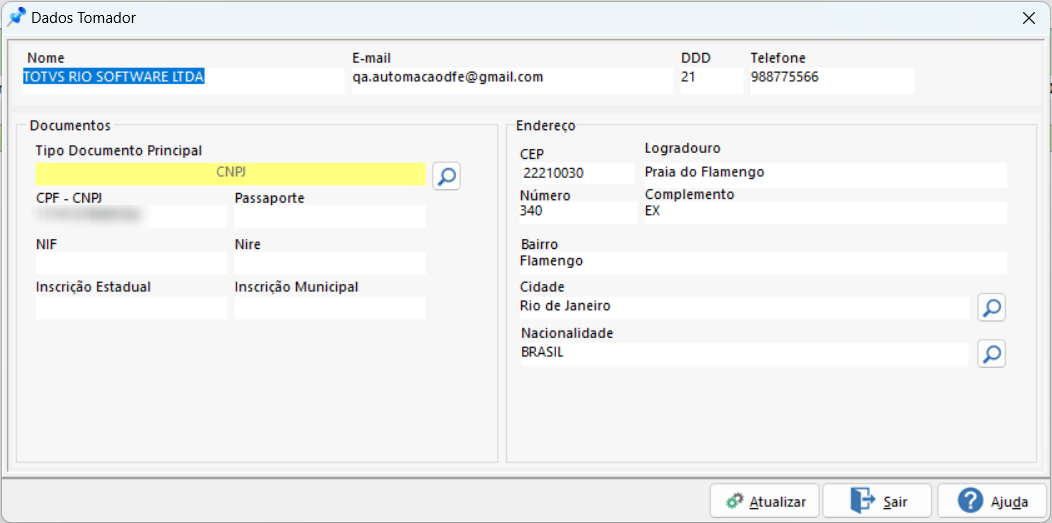This screenshot has height=523, width=1052.
Task: Click the empty NIF field
Action: 132,263
